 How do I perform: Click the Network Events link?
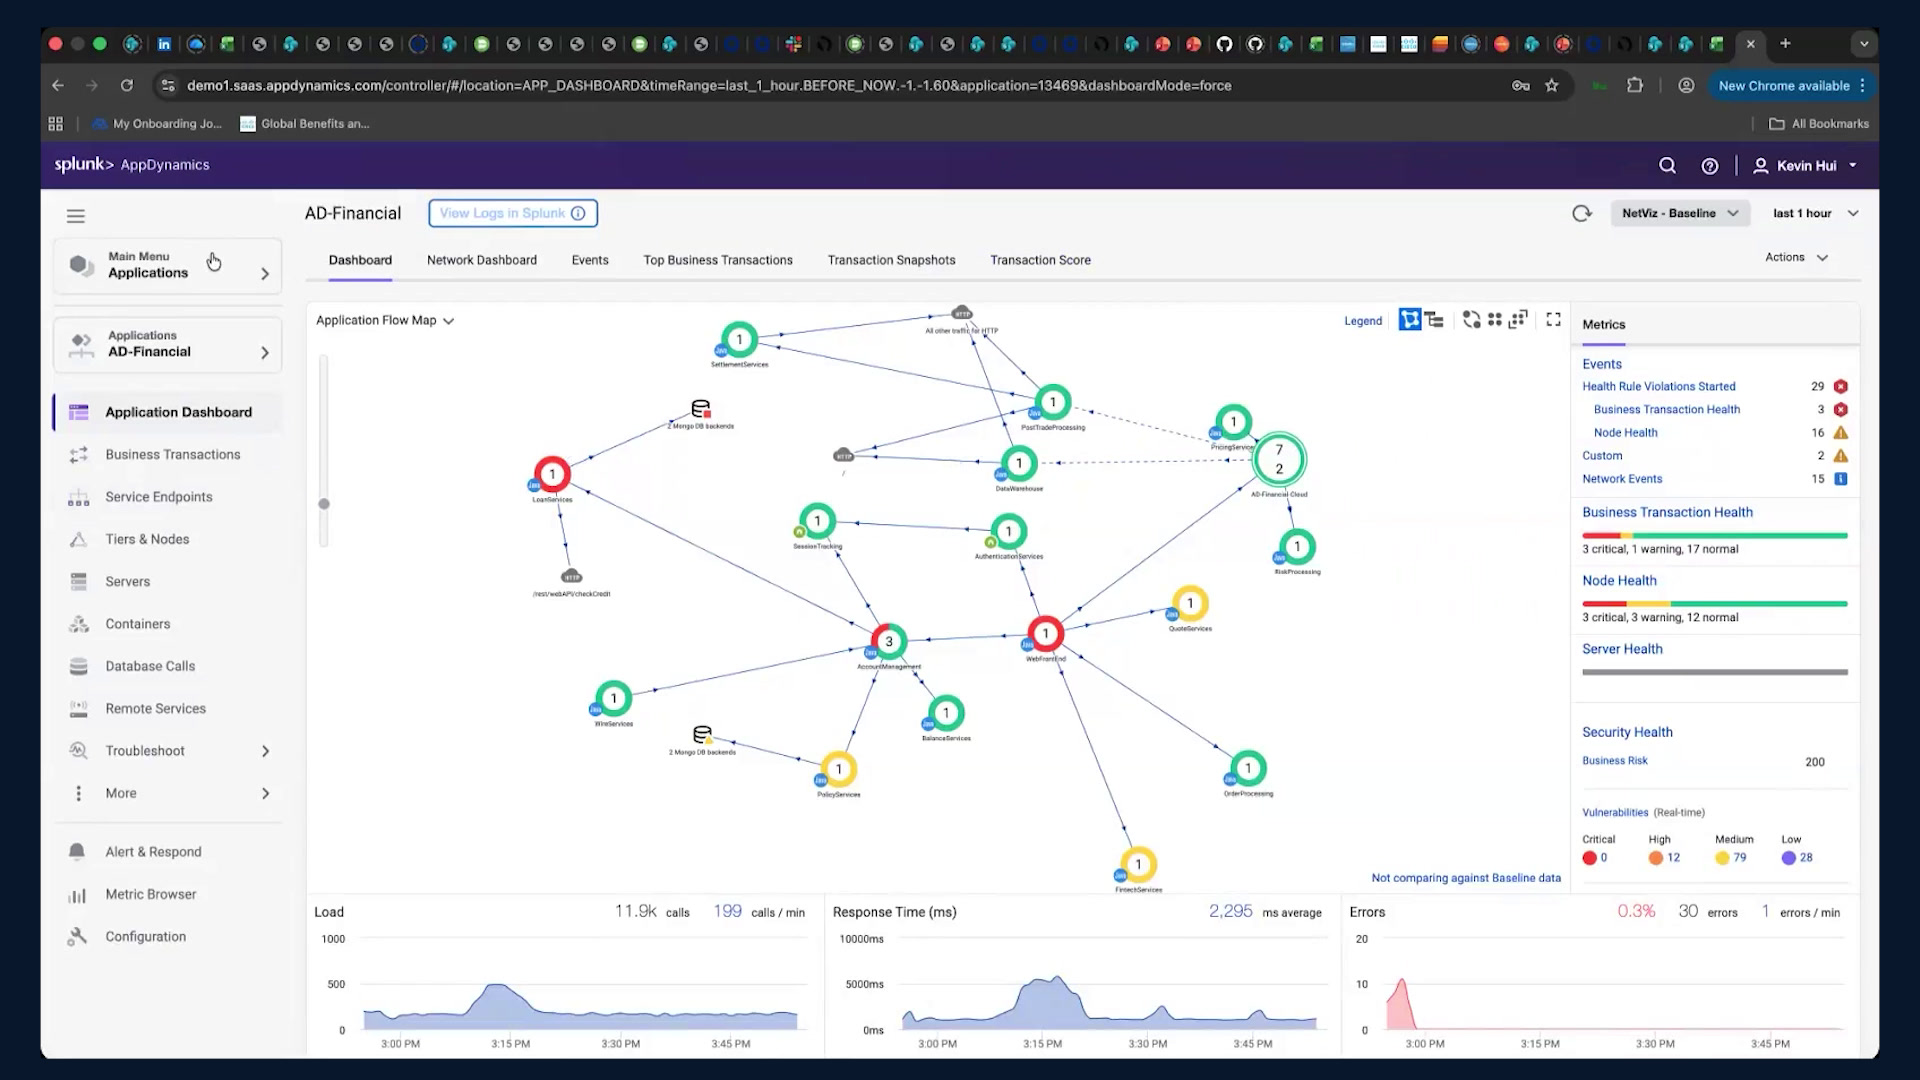point(1622,479)
